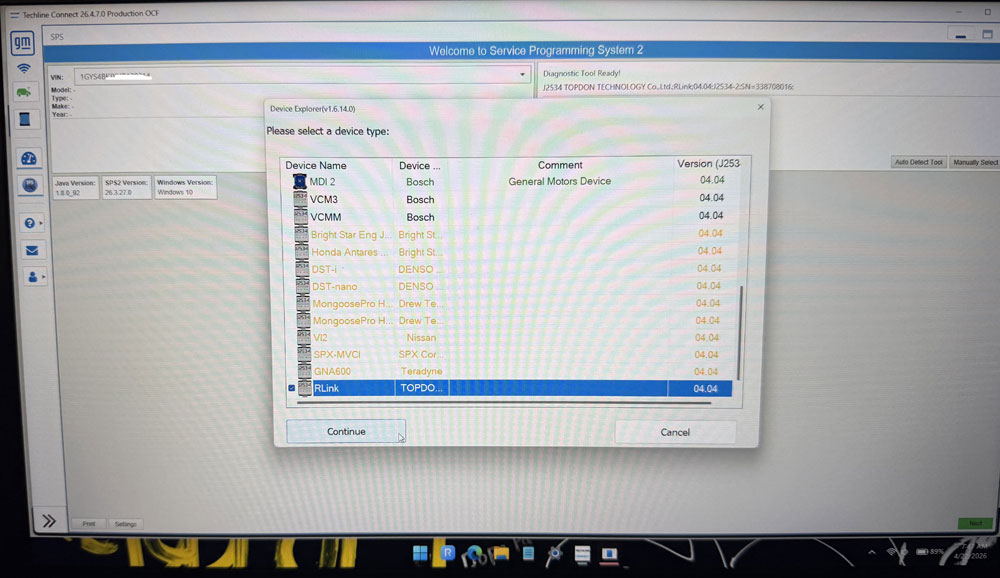Image resolution: width=1000 pixels, height=578 pixels.
Task: Click the Version (J253 column header
Action: pos(709,163)
